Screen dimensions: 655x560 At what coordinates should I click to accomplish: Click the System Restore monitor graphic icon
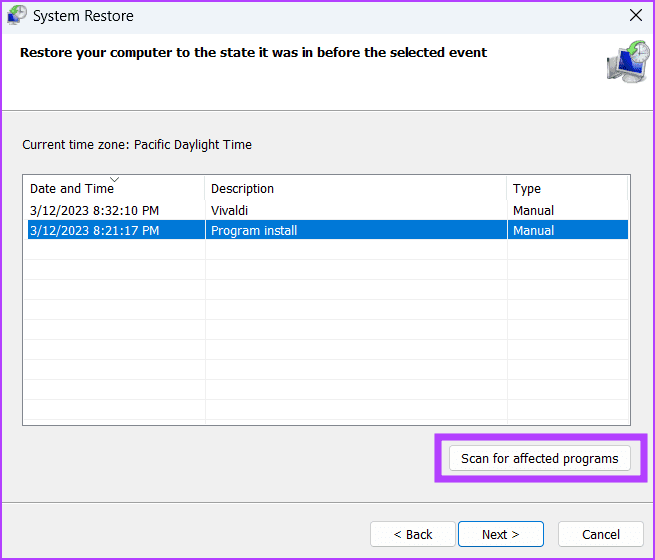[628, 61]
